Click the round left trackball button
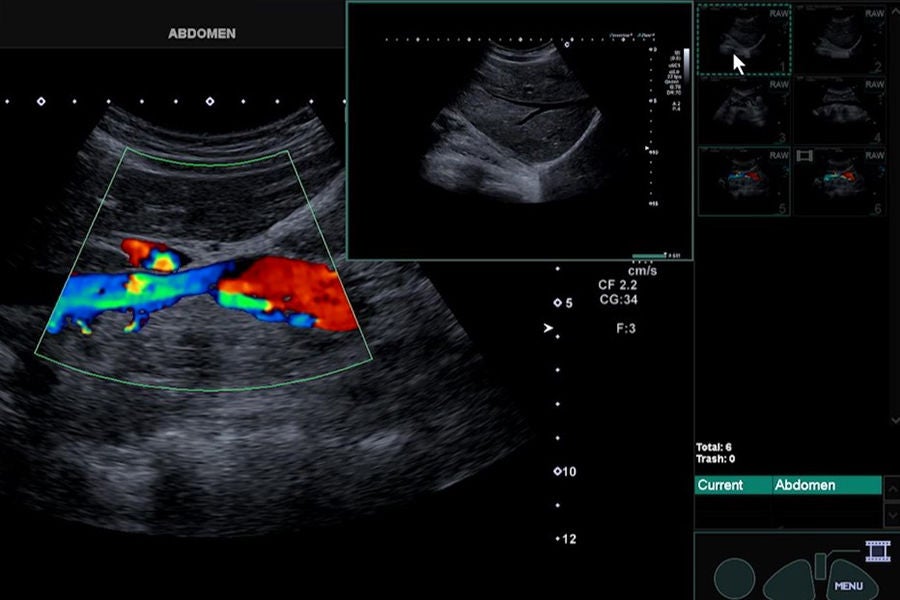 point(734,579)
